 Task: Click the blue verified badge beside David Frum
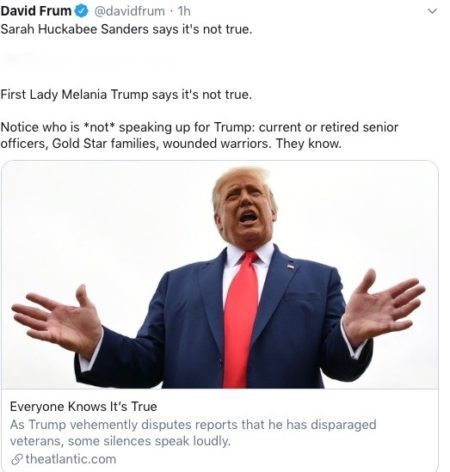pyautogui.click(x=81, y=11)
